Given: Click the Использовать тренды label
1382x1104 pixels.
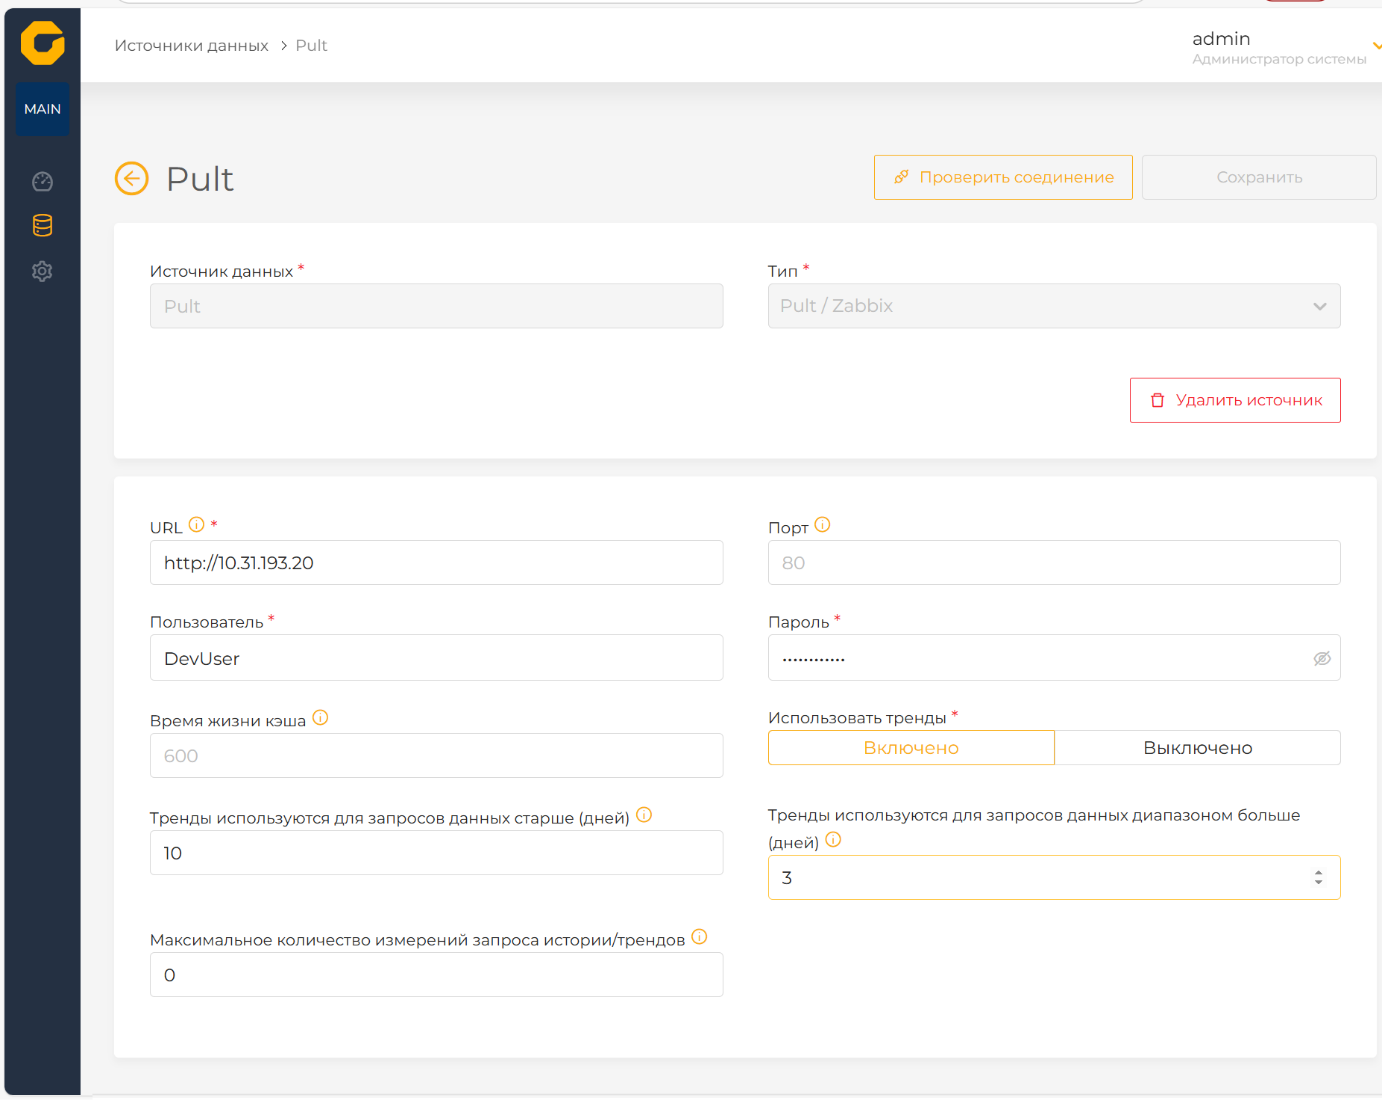Looking at the screenshot, I should point(857,718).
